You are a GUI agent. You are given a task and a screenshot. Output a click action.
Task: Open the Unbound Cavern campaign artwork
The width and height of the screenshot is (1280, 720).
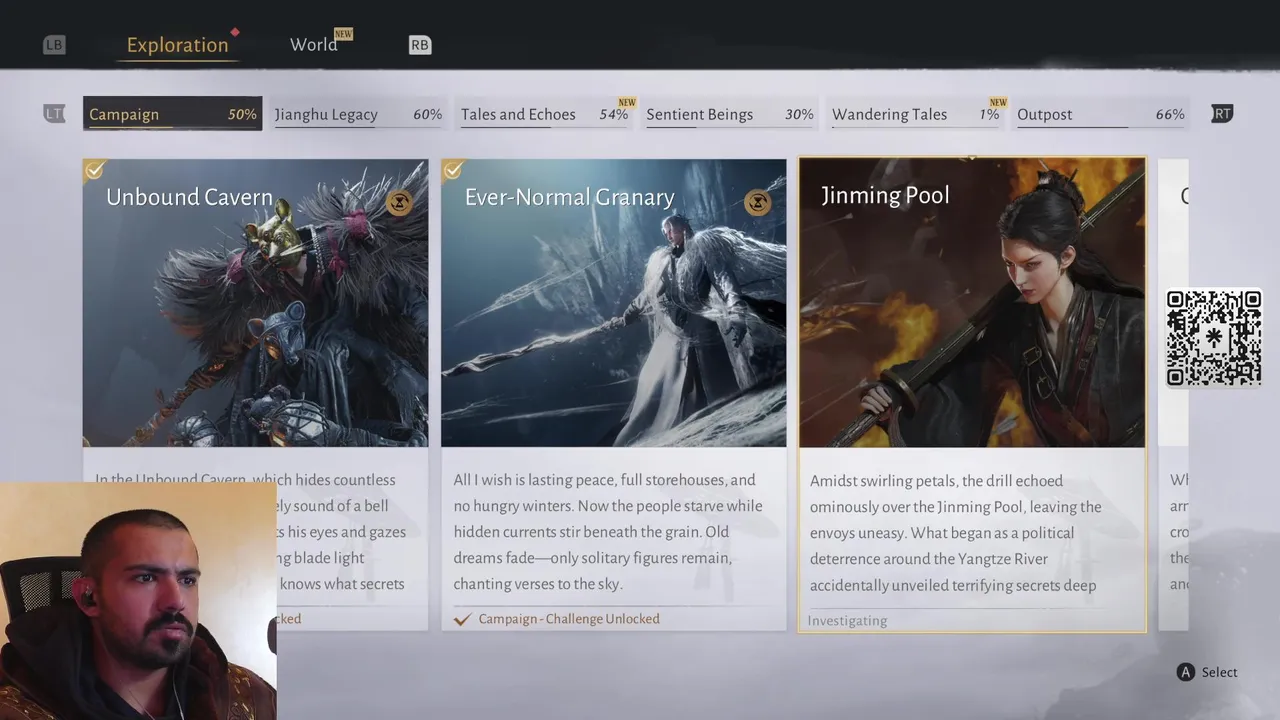click(x=255, y=303)
